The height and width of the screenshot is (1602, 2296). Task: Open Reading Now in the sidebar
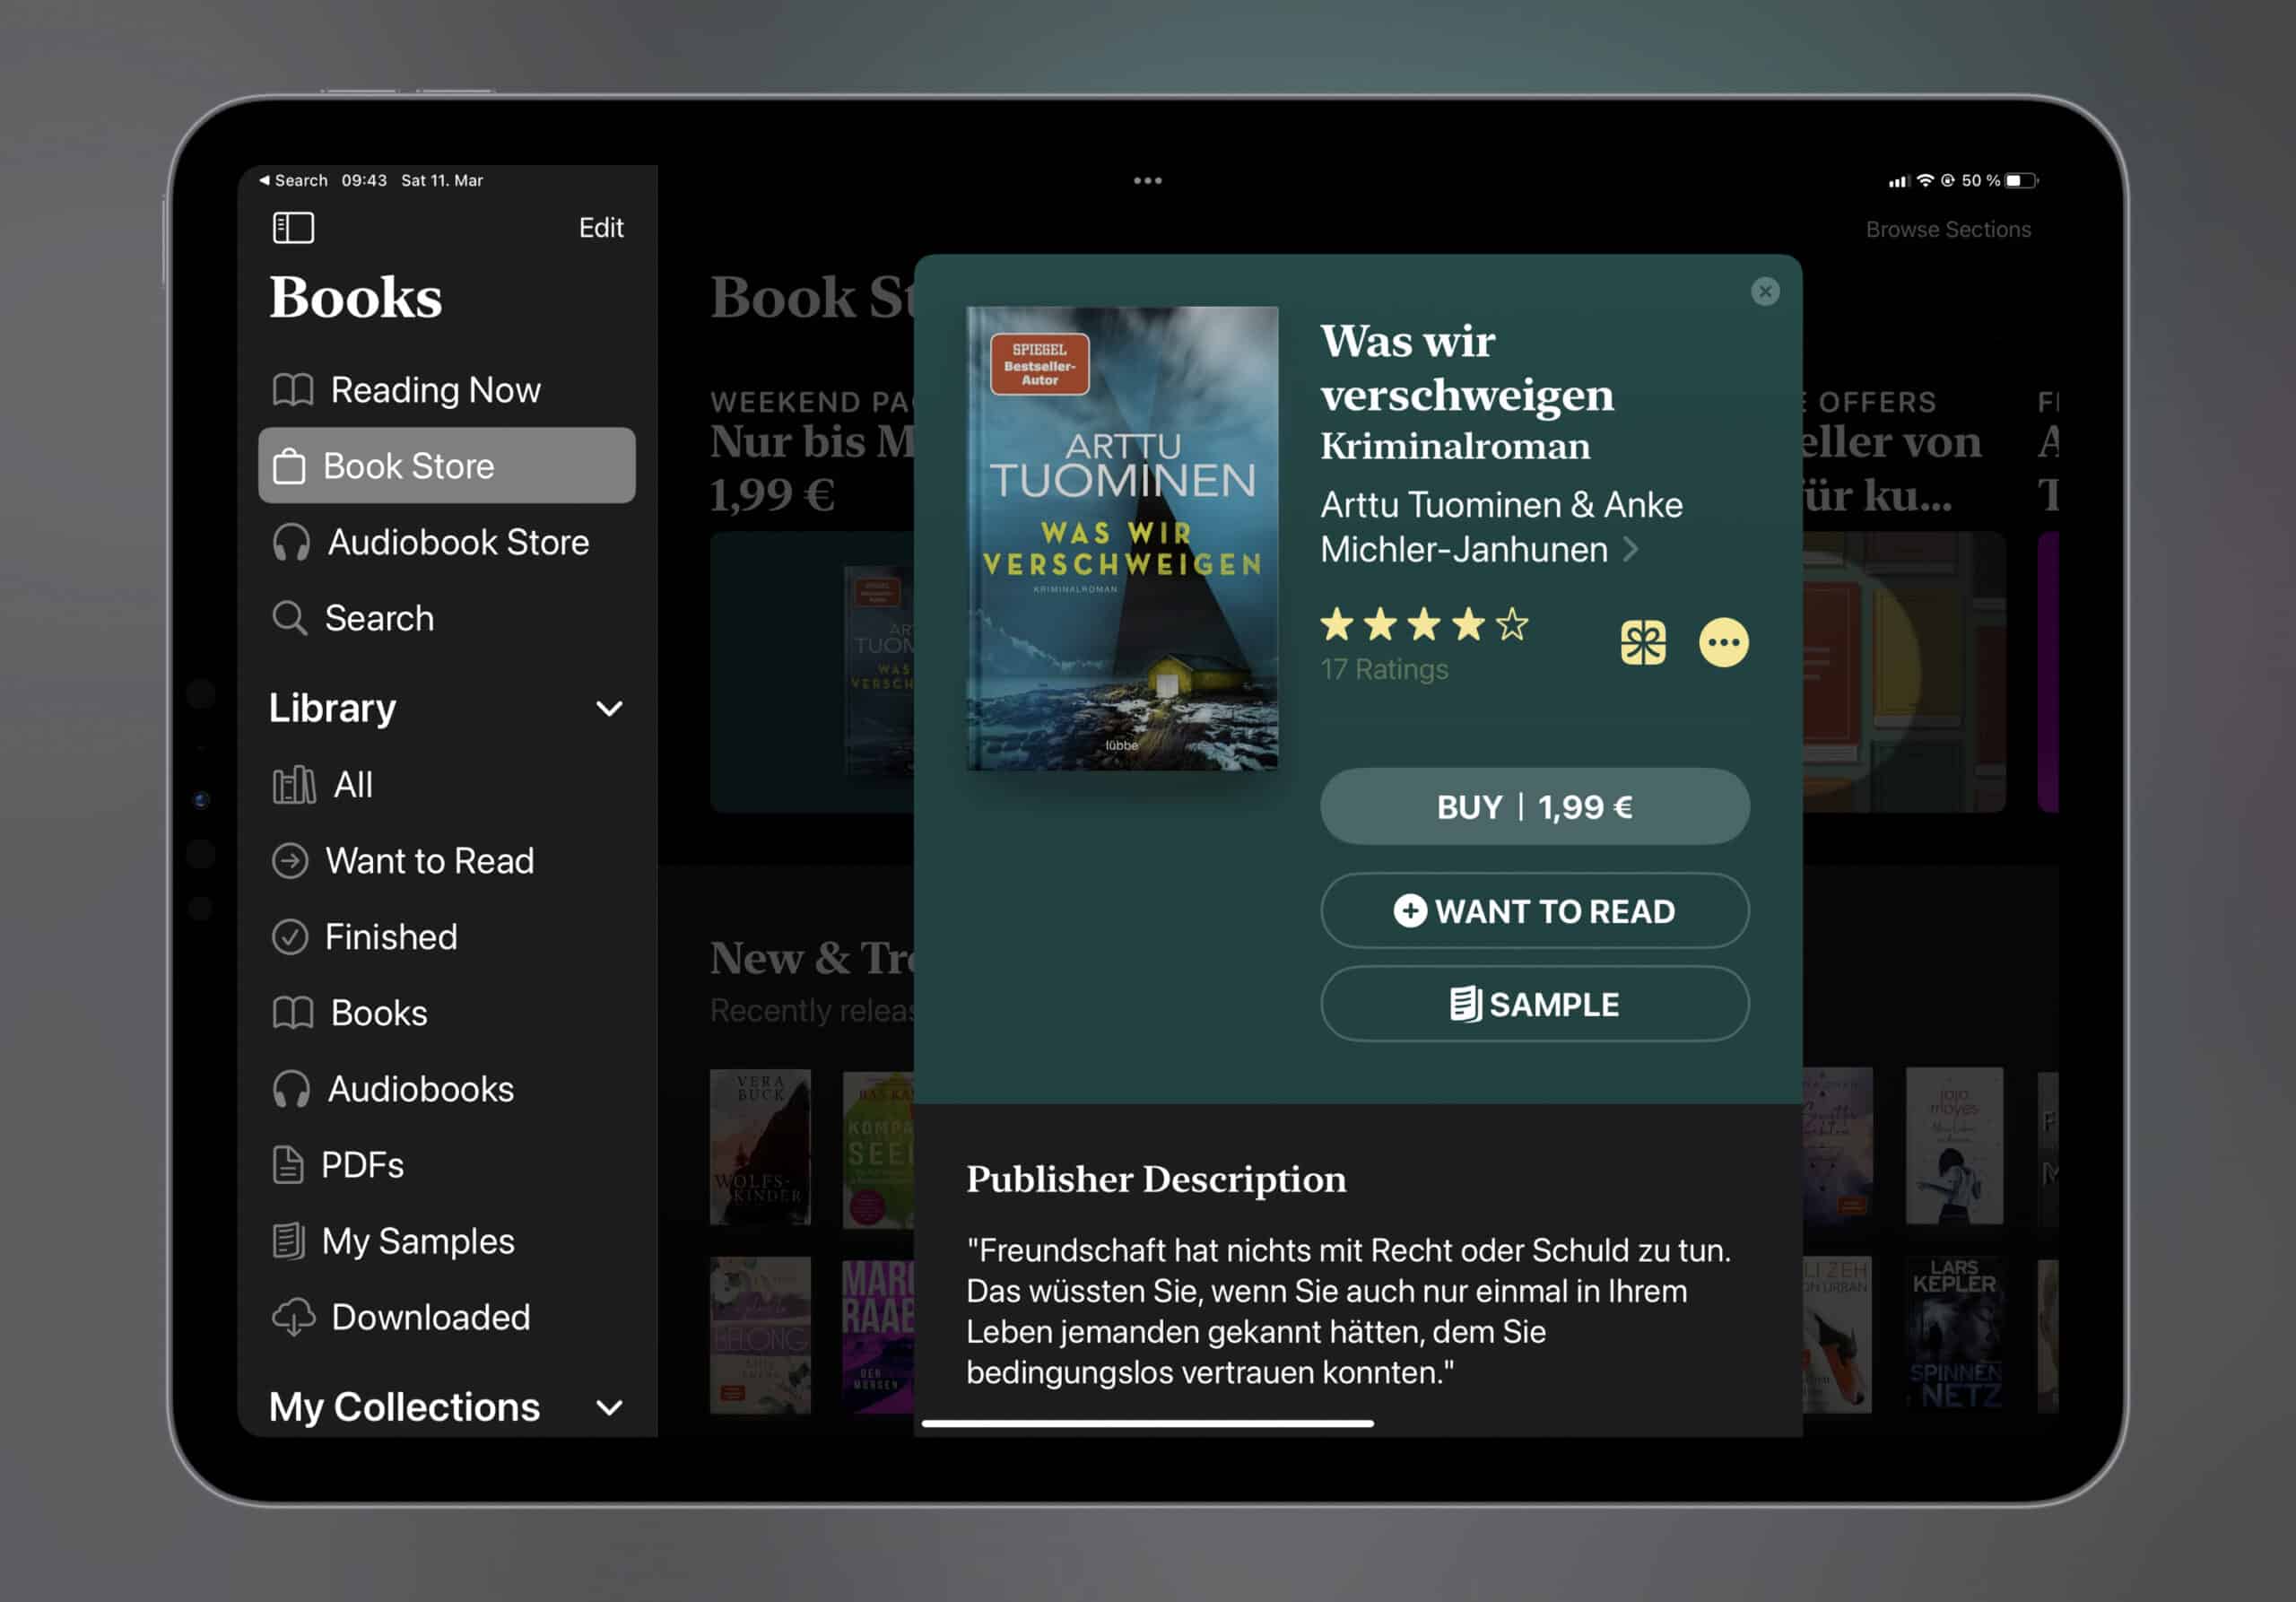coord(447,390)
